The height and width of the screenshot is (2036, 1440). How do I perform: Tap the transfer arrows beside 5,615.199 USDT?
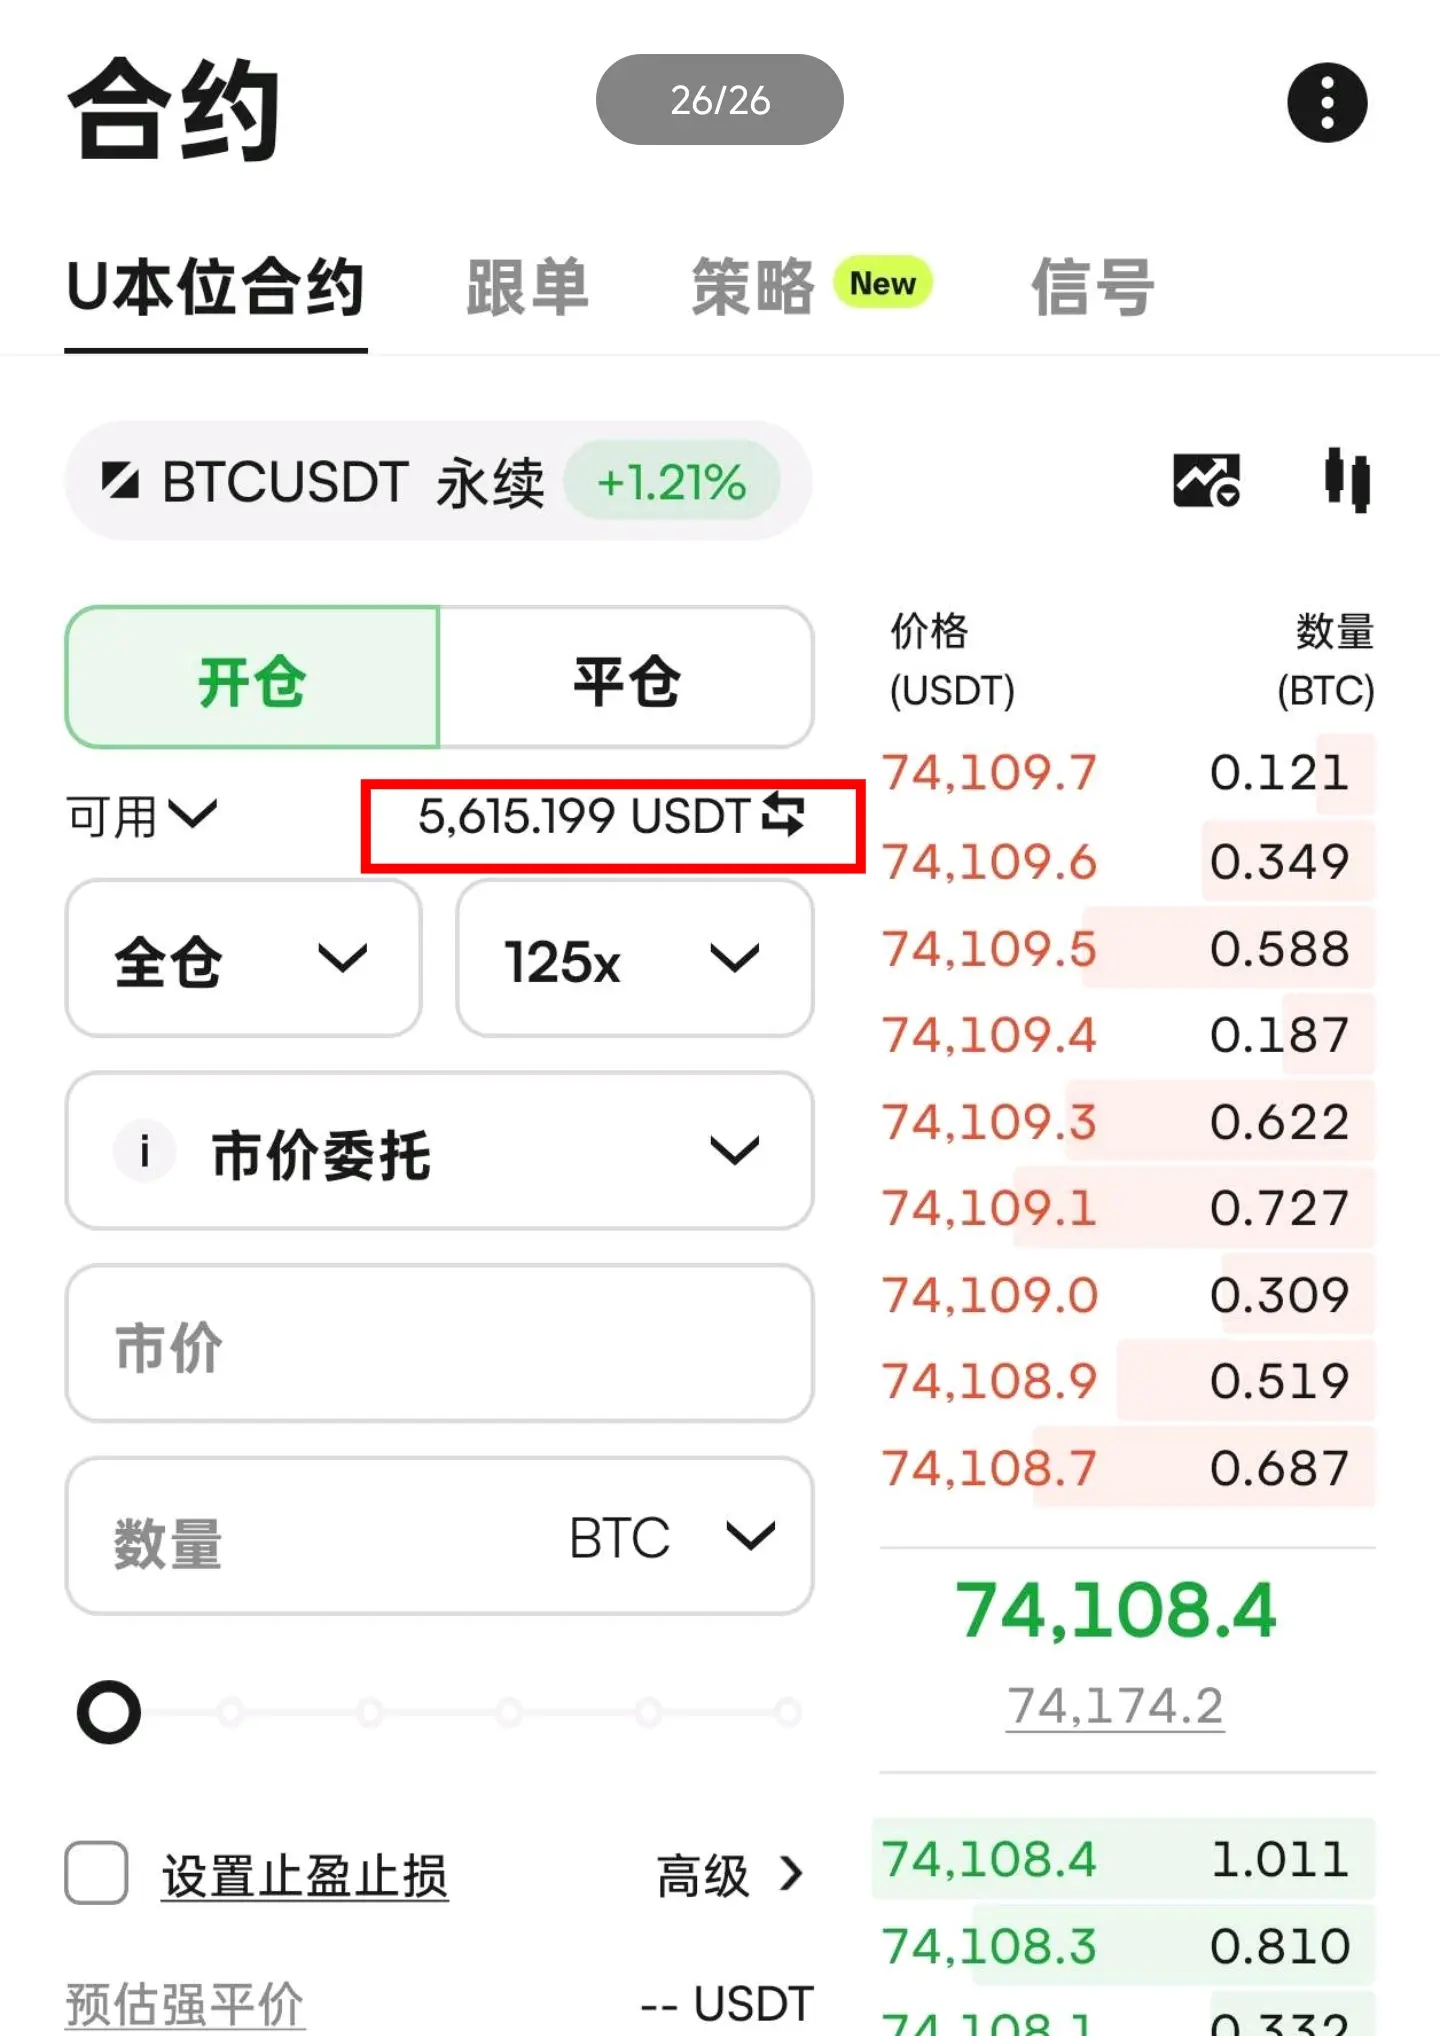pyautogui.click(x=783, y=814)
